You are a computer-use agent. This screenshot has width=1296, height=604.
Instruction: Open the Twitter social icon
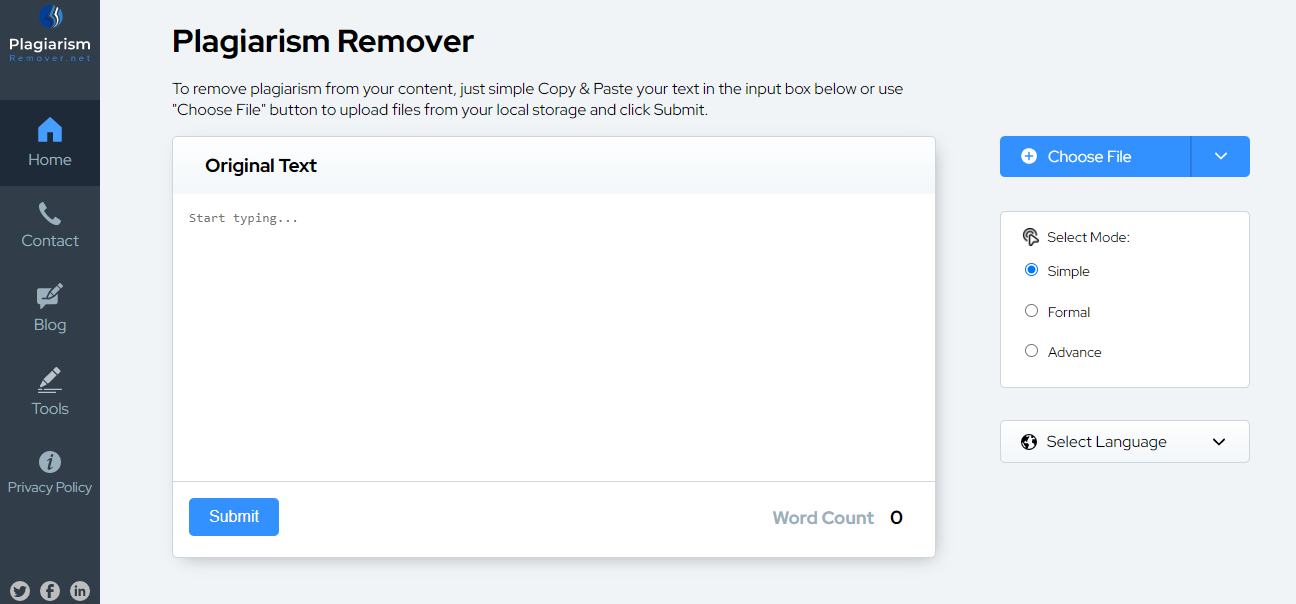[20, 590]
